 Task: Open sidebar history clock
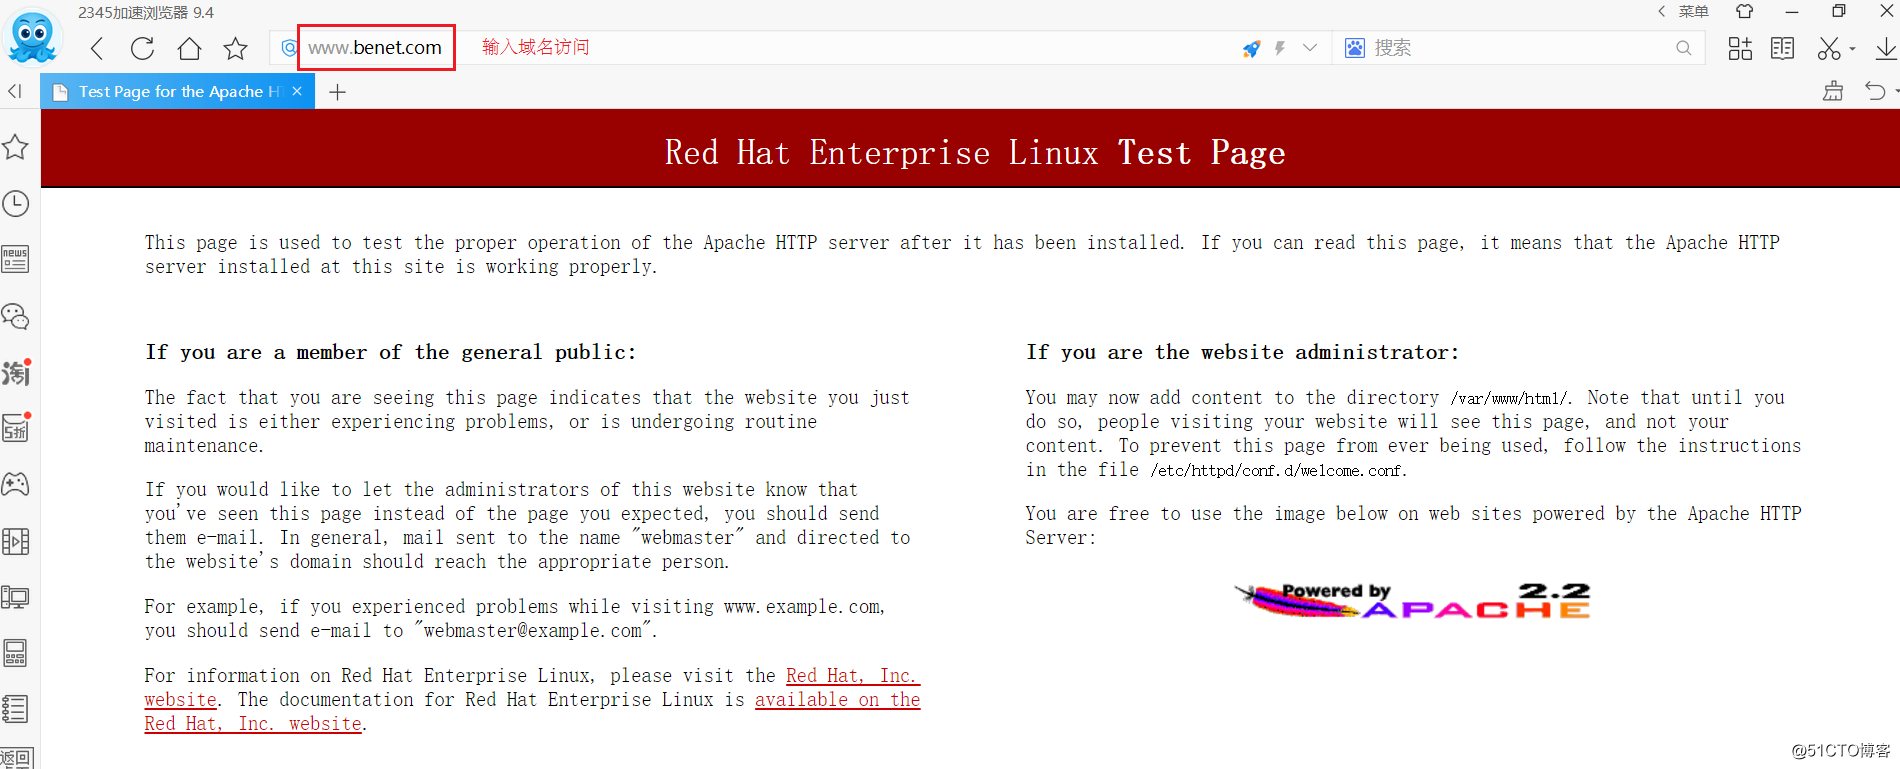pyautogui.click(x=16, y=204)
